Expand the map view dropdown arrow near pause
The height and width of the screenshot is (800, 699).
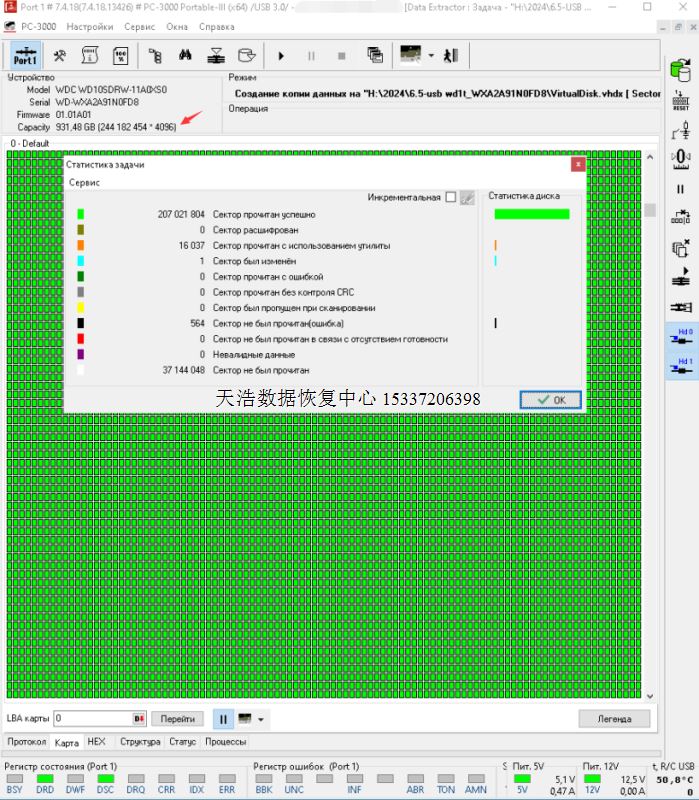click(x=262, y=719)
